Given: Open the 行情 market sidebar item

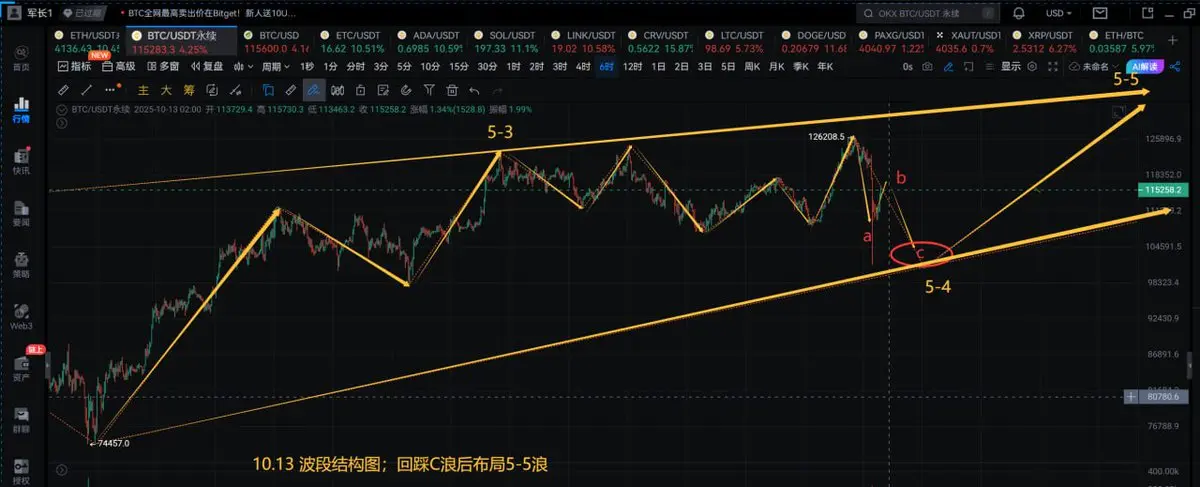Looking at the screenshot, I should point(21,111).
